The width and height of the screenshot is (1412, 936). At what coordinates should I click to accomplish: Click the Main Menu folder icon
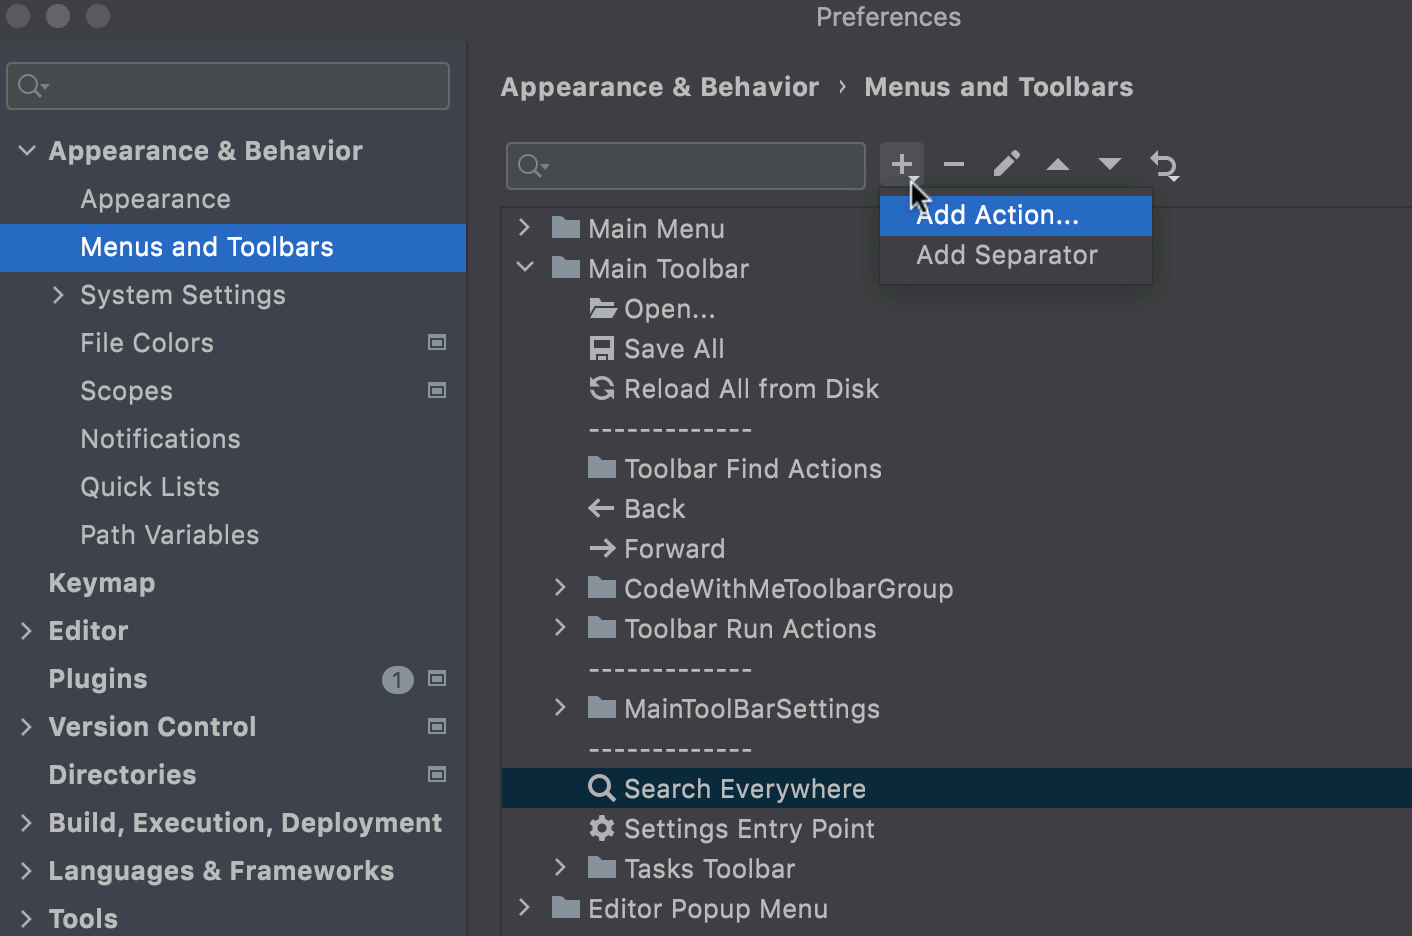click(x=566, y=228)
